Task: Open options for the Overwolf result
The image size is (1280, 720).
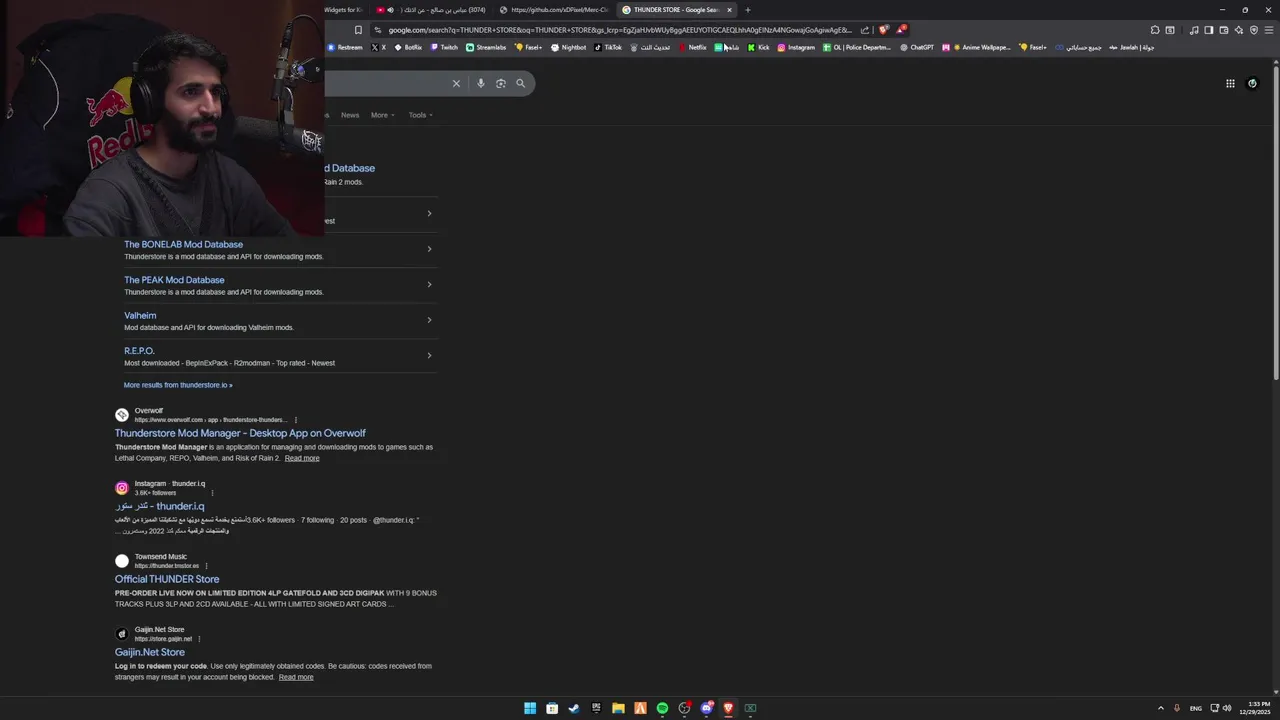Action: tap(295, 420)
